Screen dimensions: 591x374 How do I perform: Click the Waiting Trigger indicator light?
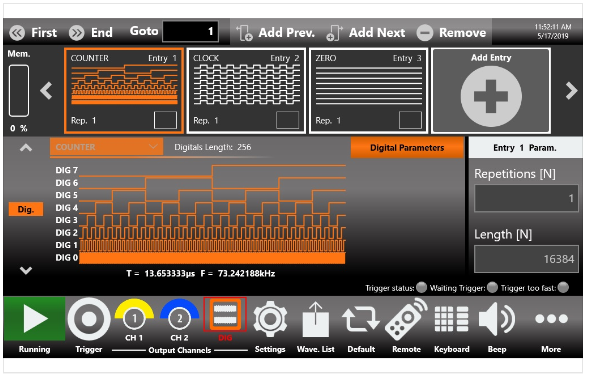point(492,288)
